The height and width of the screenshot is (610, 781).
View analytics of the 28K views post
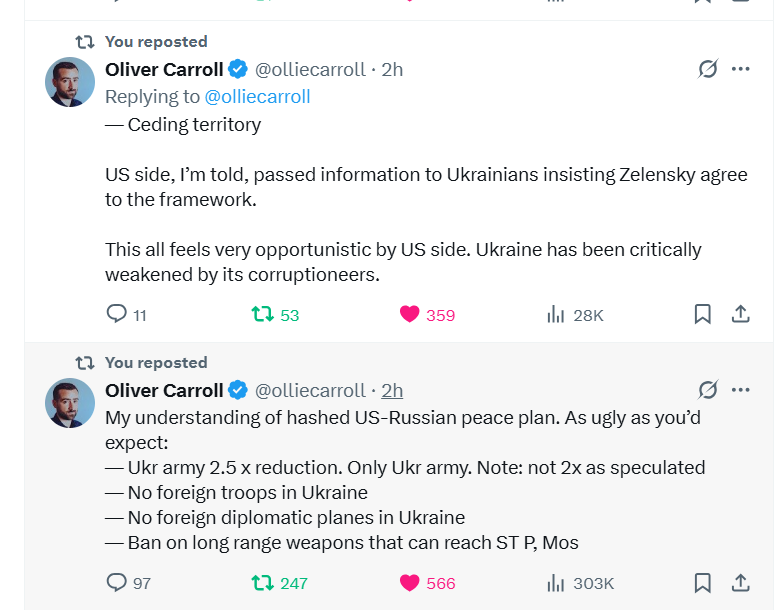556,314
